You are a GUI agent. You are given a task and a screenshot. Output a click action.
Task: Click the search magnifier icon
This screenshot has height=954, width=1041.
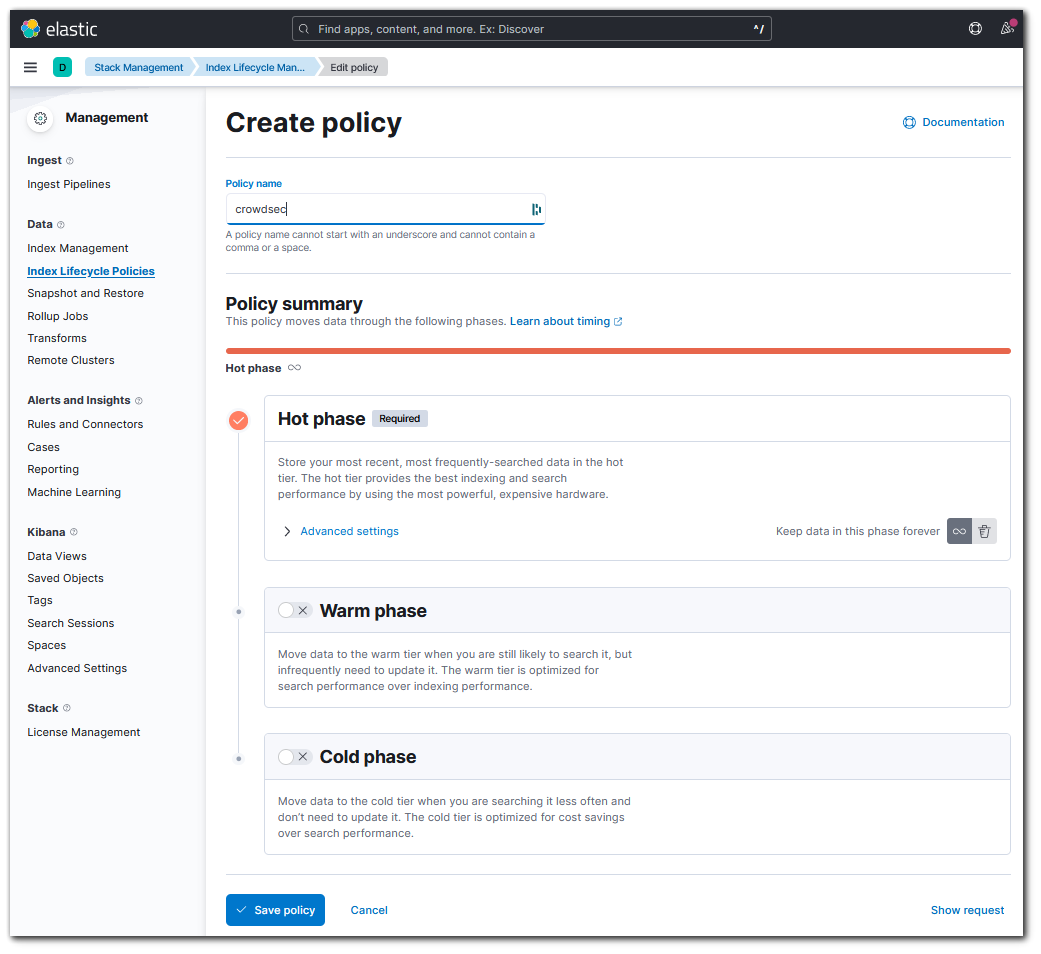click(x=304, y=29)
